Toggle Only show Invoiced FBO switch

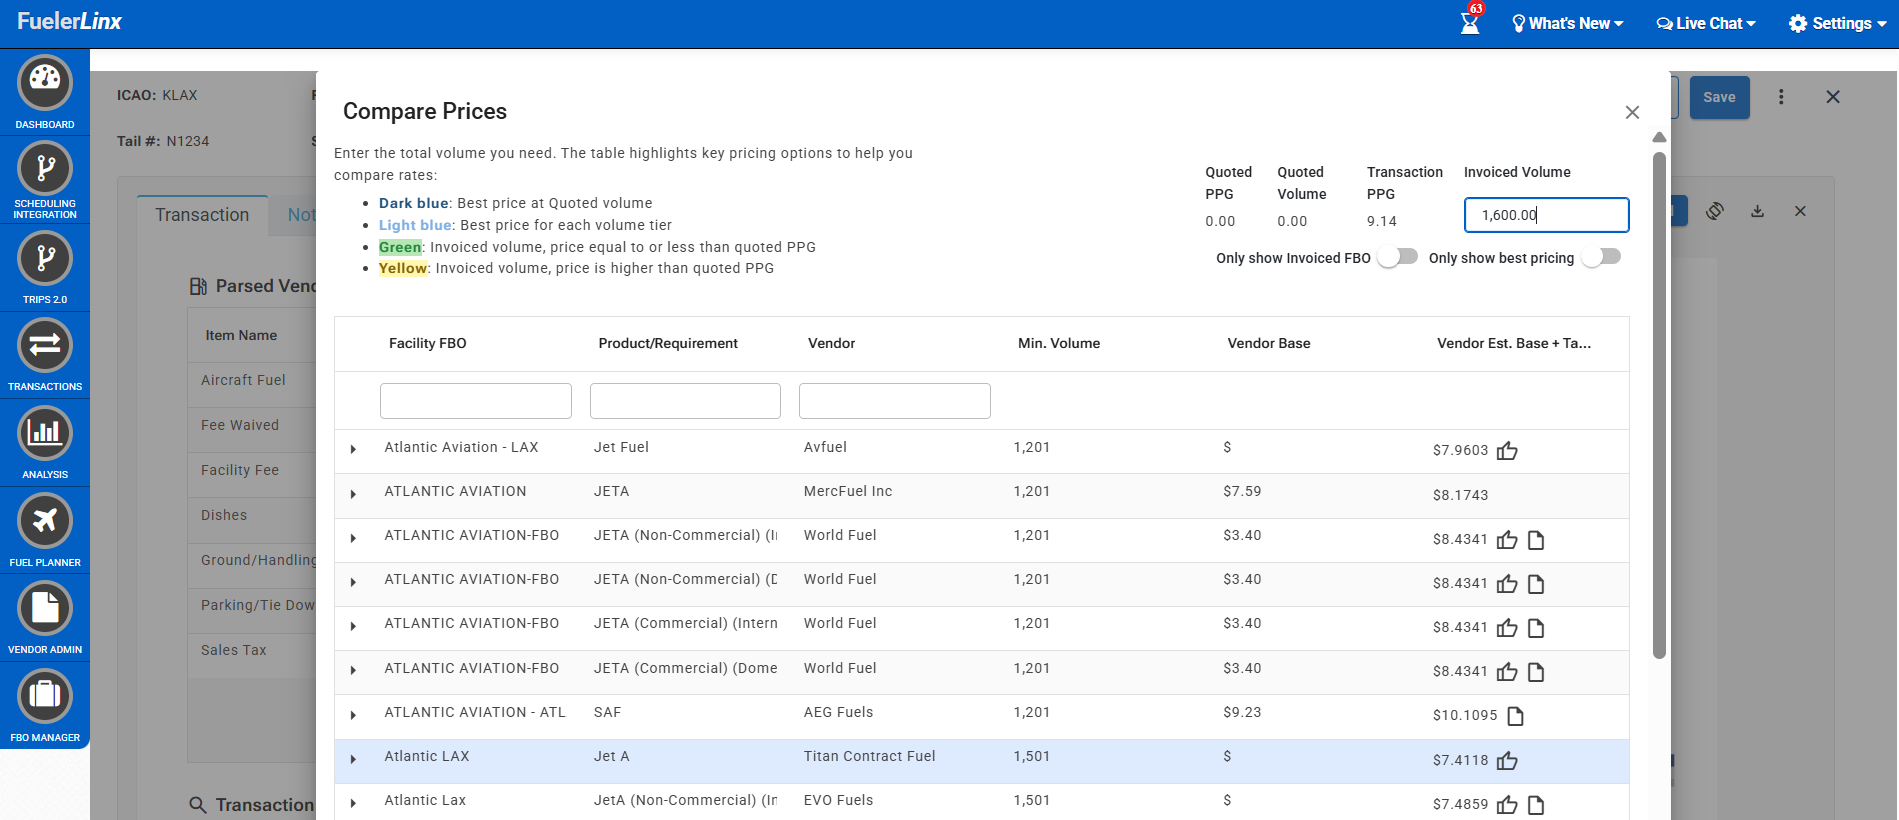1397,257
